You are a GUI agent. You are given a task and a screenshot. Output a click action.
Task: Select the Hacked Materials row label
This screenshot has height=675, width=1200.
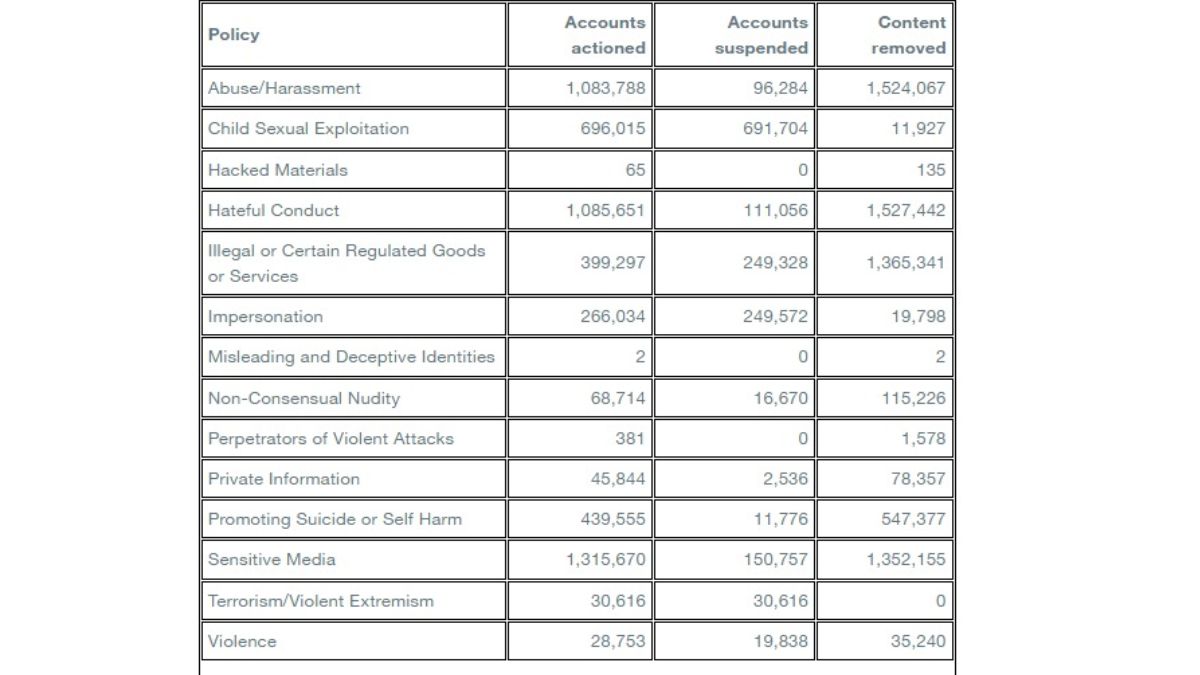278,170
